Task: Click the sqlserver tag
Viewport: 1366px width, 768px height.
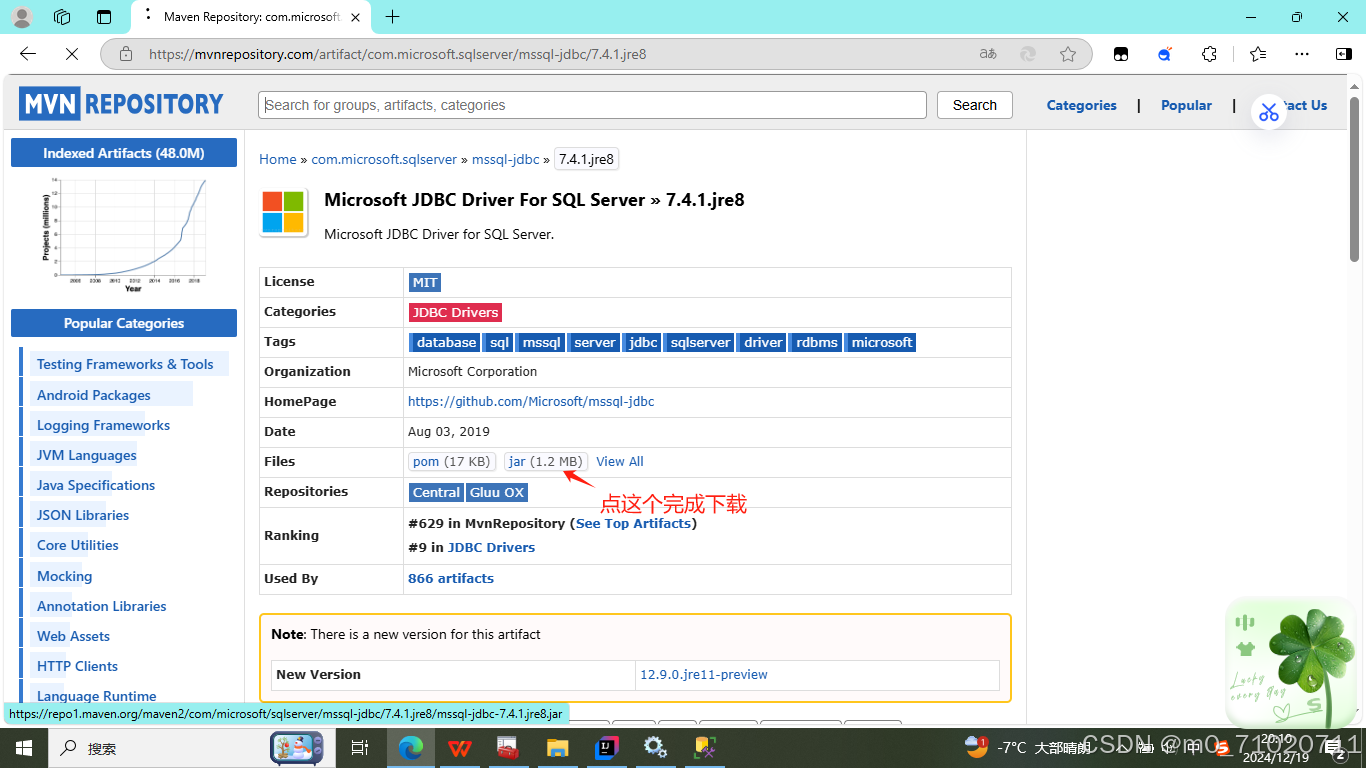Action: point(700,342)
